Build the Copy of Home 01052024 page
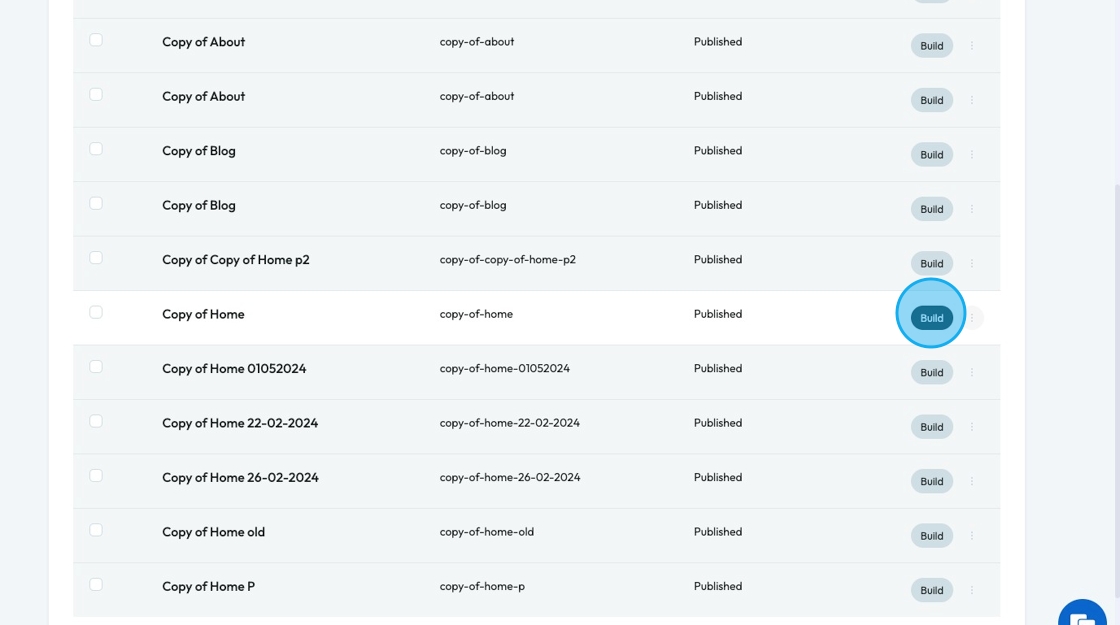This screenshot has height=625, width=1120. [x=931, y=372]
